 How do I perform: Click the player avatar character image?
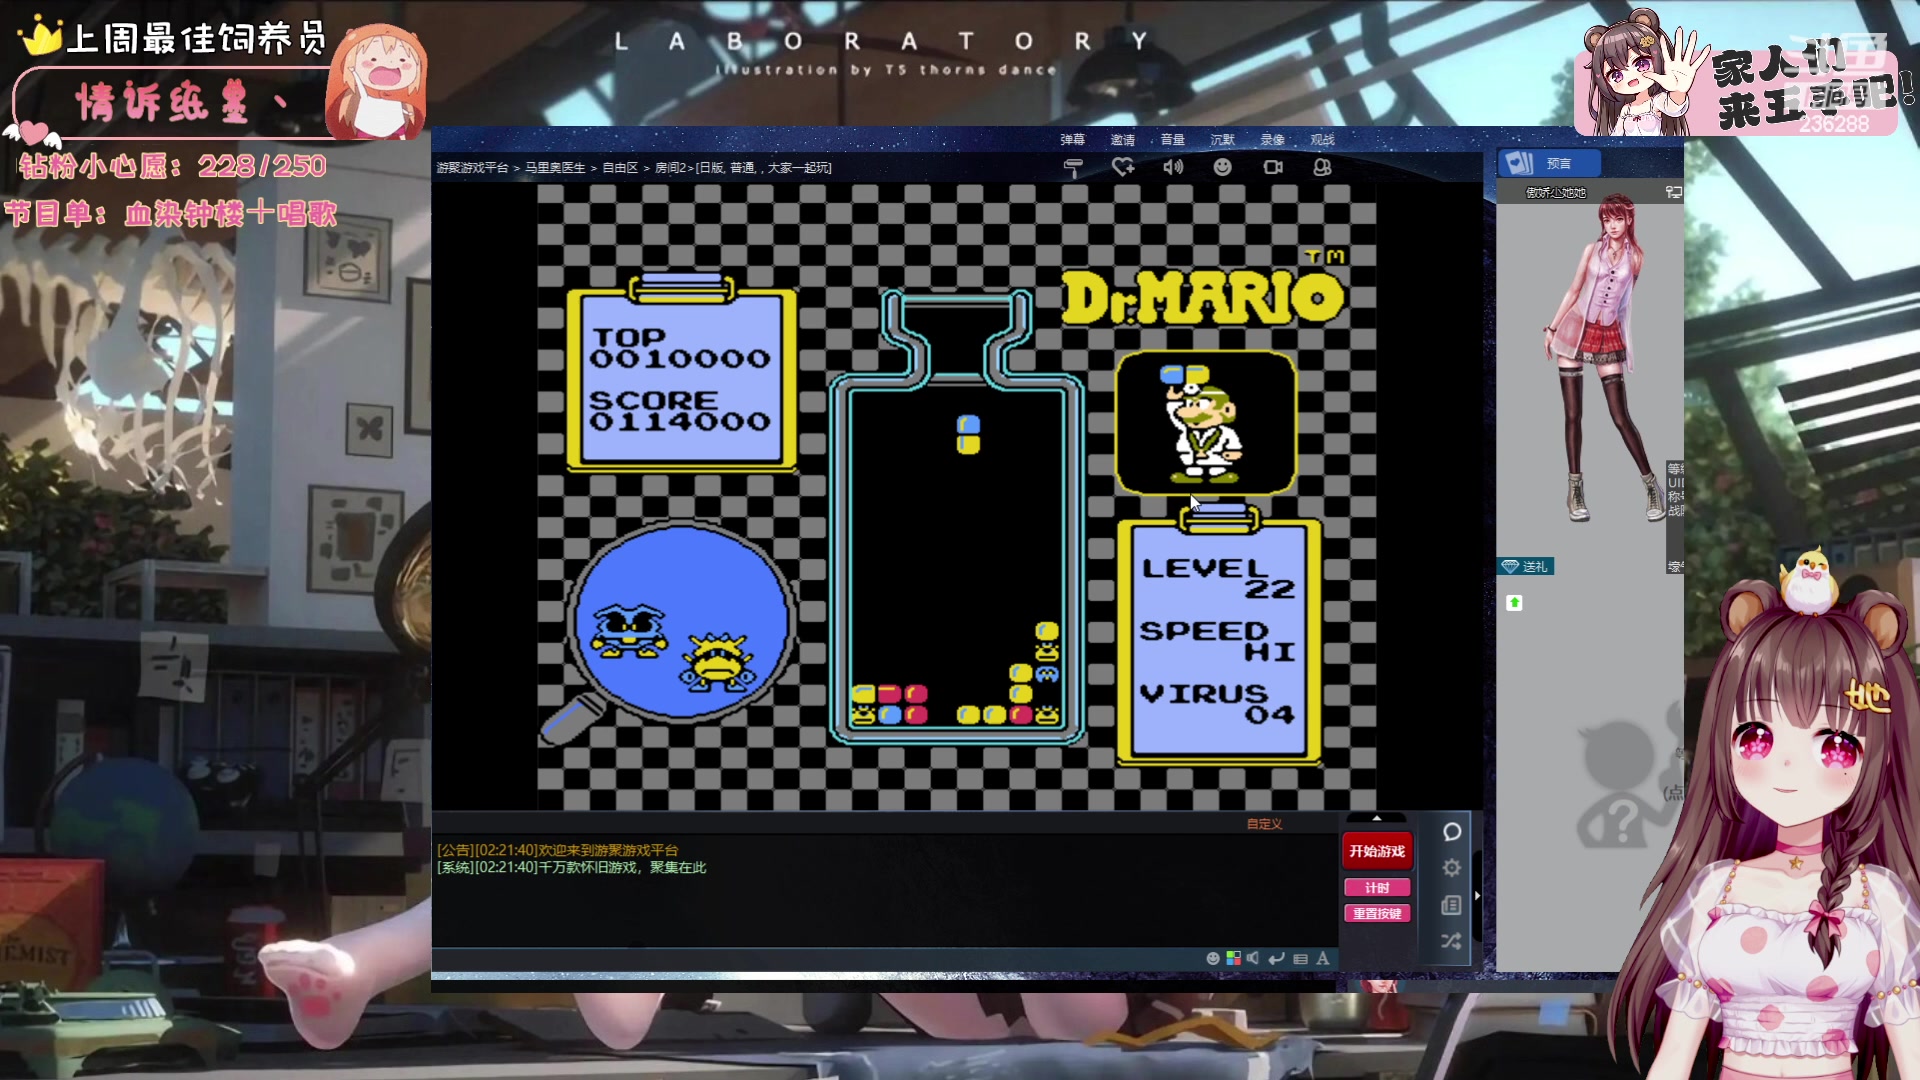pyautogui.click(x=1605, y=357)
